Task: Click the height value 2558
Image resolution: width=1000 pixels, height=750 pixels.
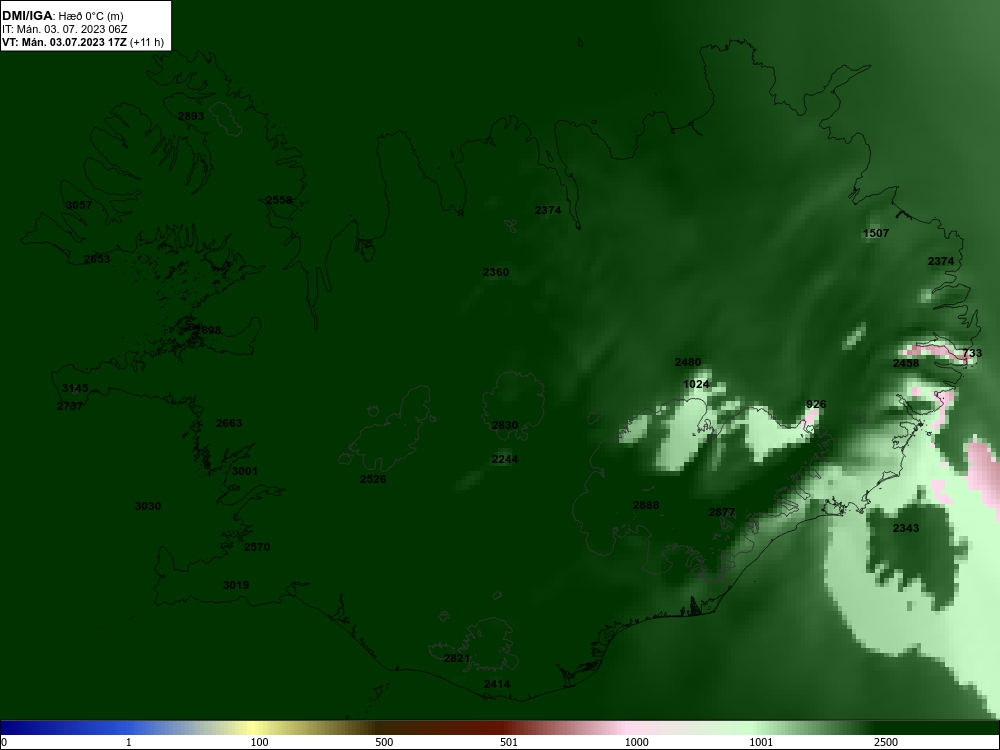Action: [x=279, y=200]
